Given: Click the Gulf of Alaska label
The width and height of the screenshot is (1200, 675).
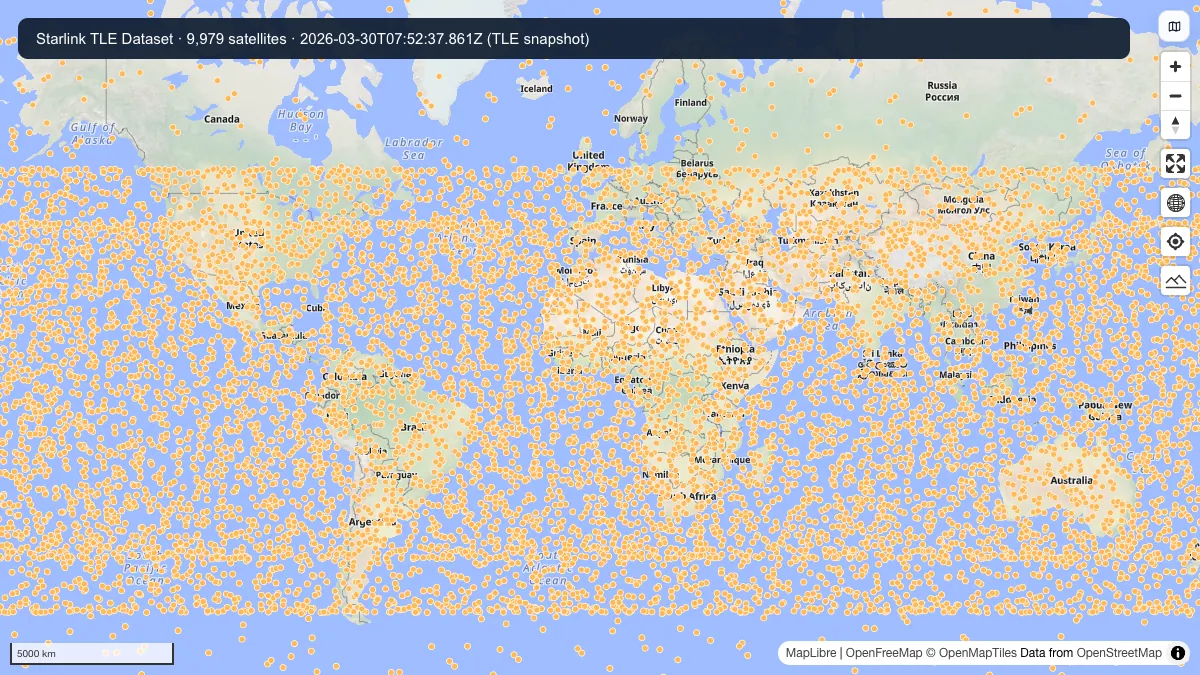Looking at the screenshot, I should pos(93,133).
